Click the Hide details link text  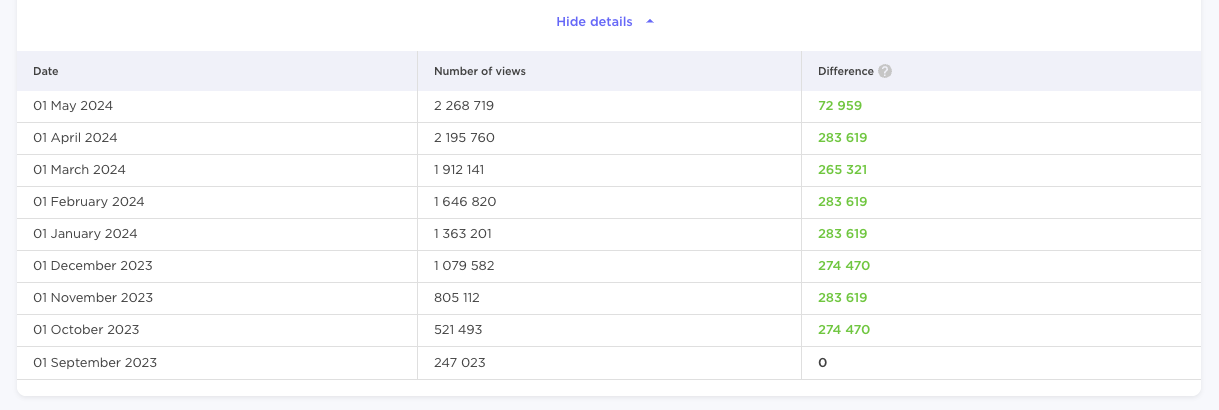(594, 22)
